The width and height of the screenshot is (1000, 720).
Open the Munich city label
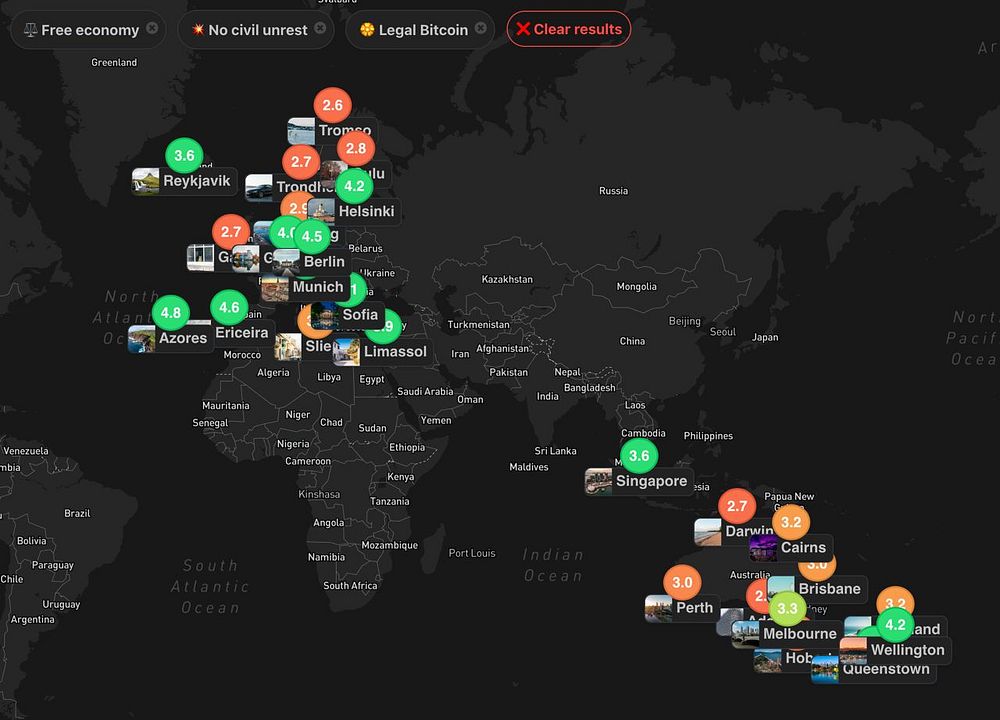coord(318,287)
